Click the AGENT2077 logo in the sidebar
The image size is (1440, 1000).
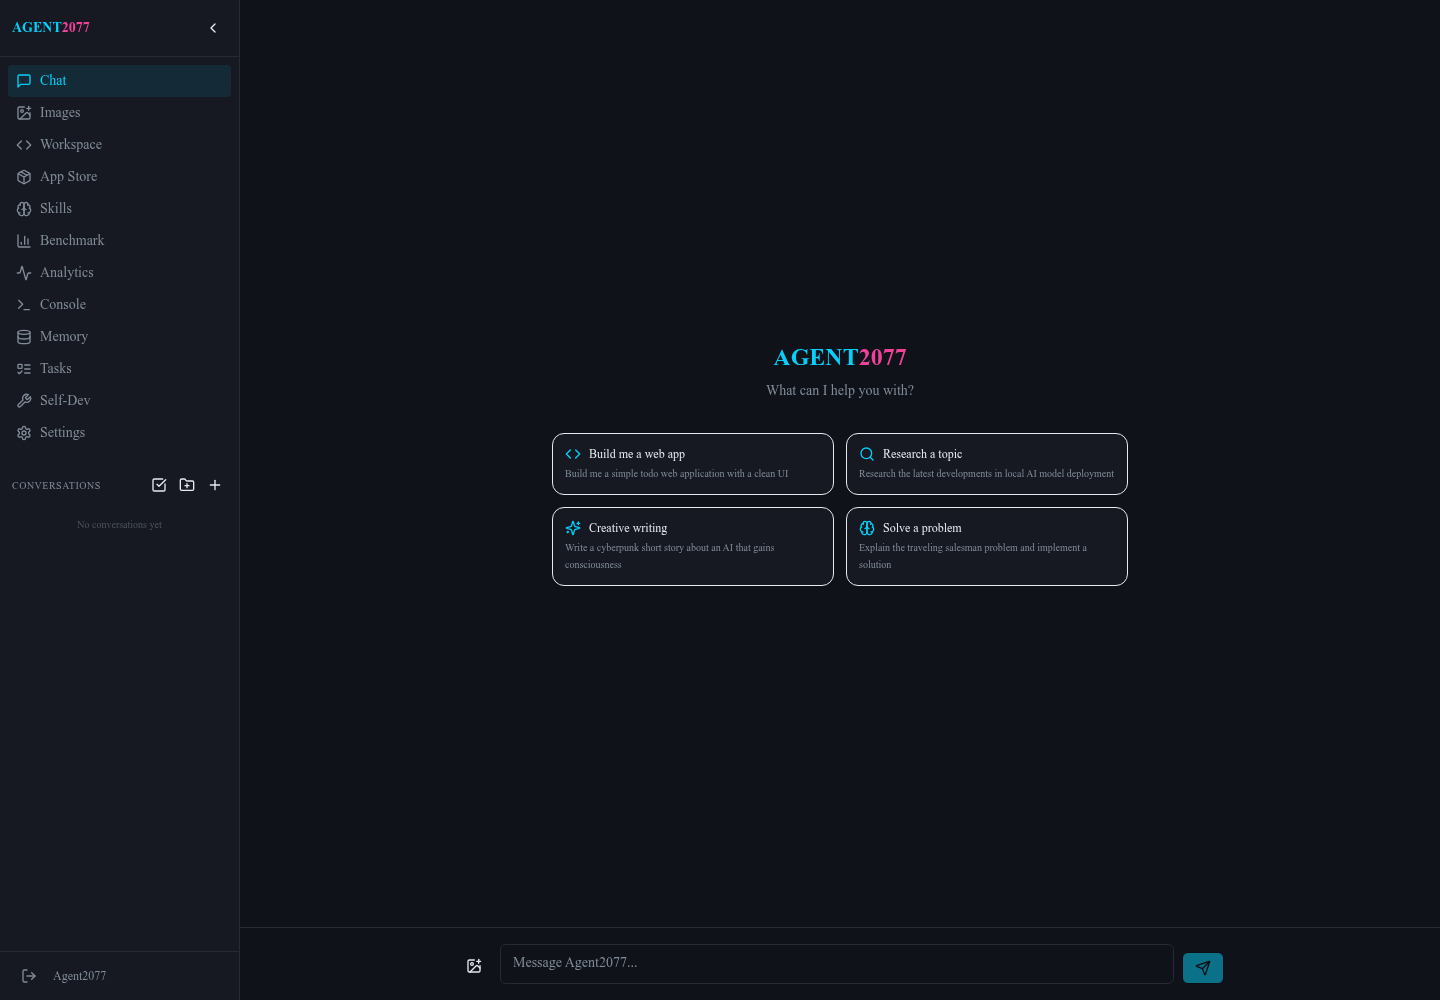coord(51,27)
